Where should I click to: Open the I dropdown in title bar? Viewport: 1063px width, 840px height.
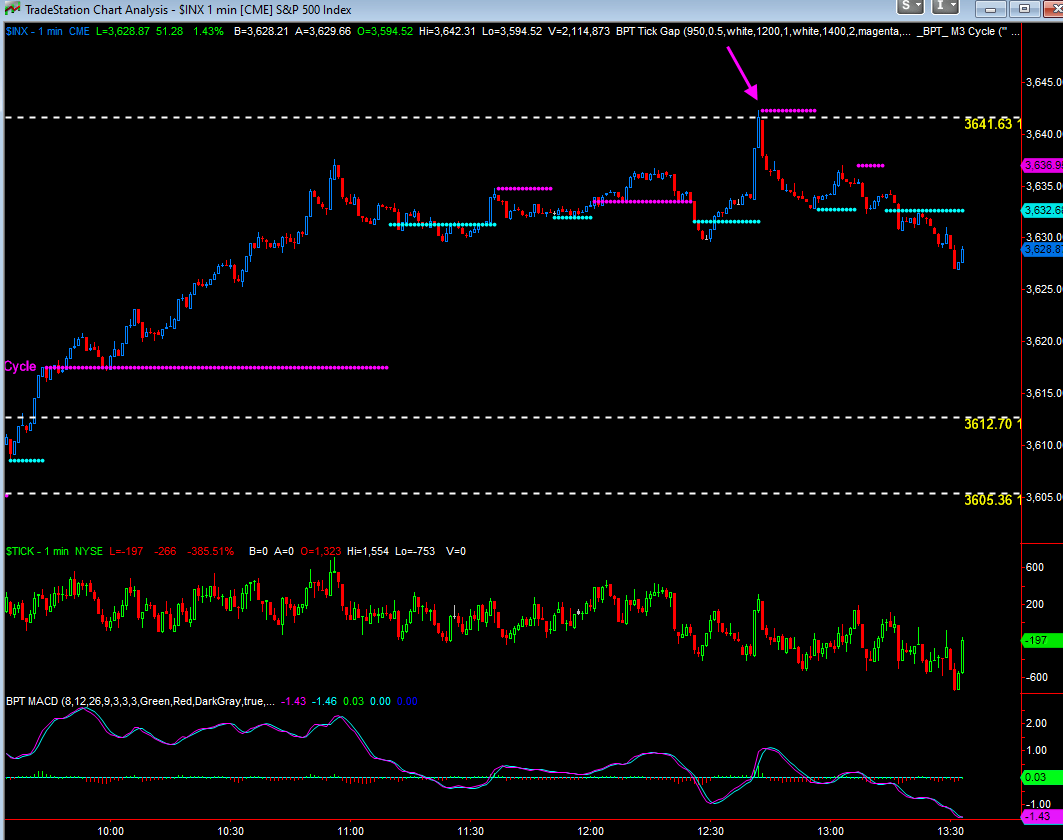pyautogui.click(x=946, y=8)
